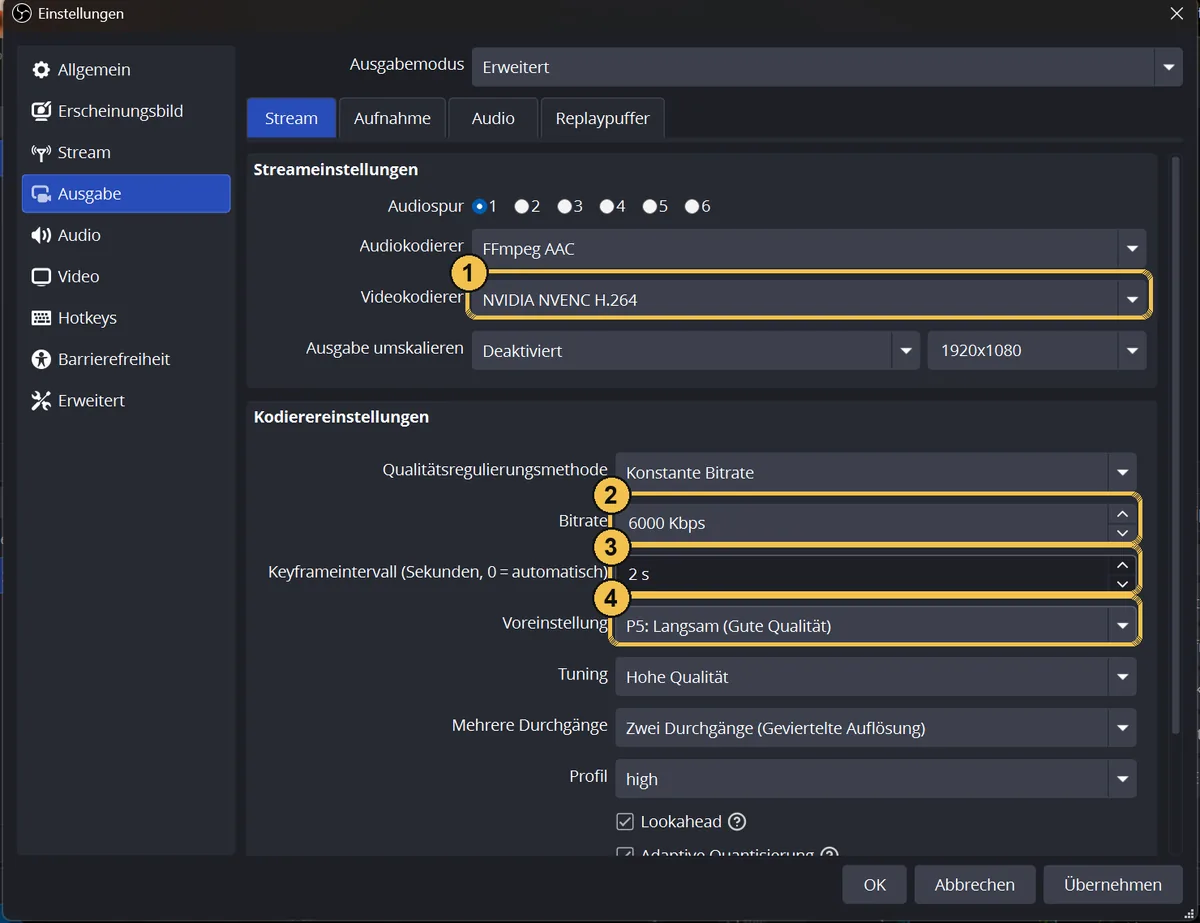Expand the Voreinstellung preset dropdown
This screenshot has width=1200, height=923.
click(876, 626)
